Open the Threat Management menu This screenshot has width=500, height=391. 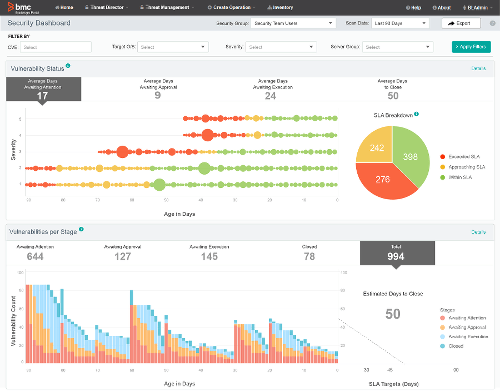coord(167,7)
